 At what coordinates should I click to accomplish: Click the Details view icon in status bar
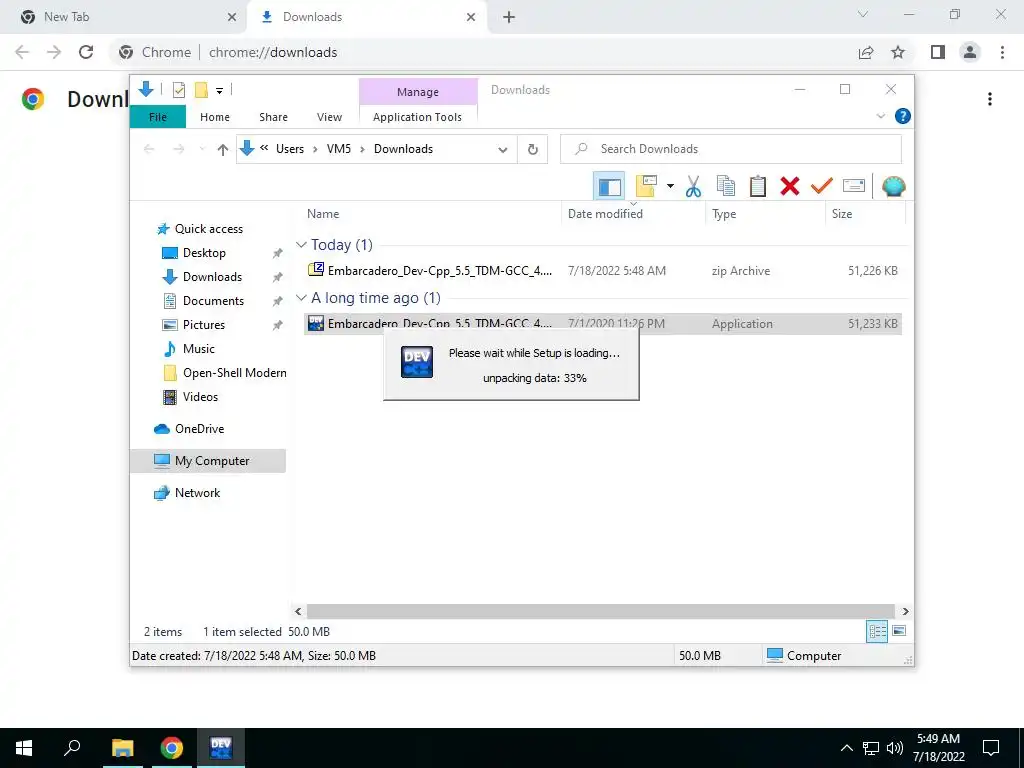point(877,631)
